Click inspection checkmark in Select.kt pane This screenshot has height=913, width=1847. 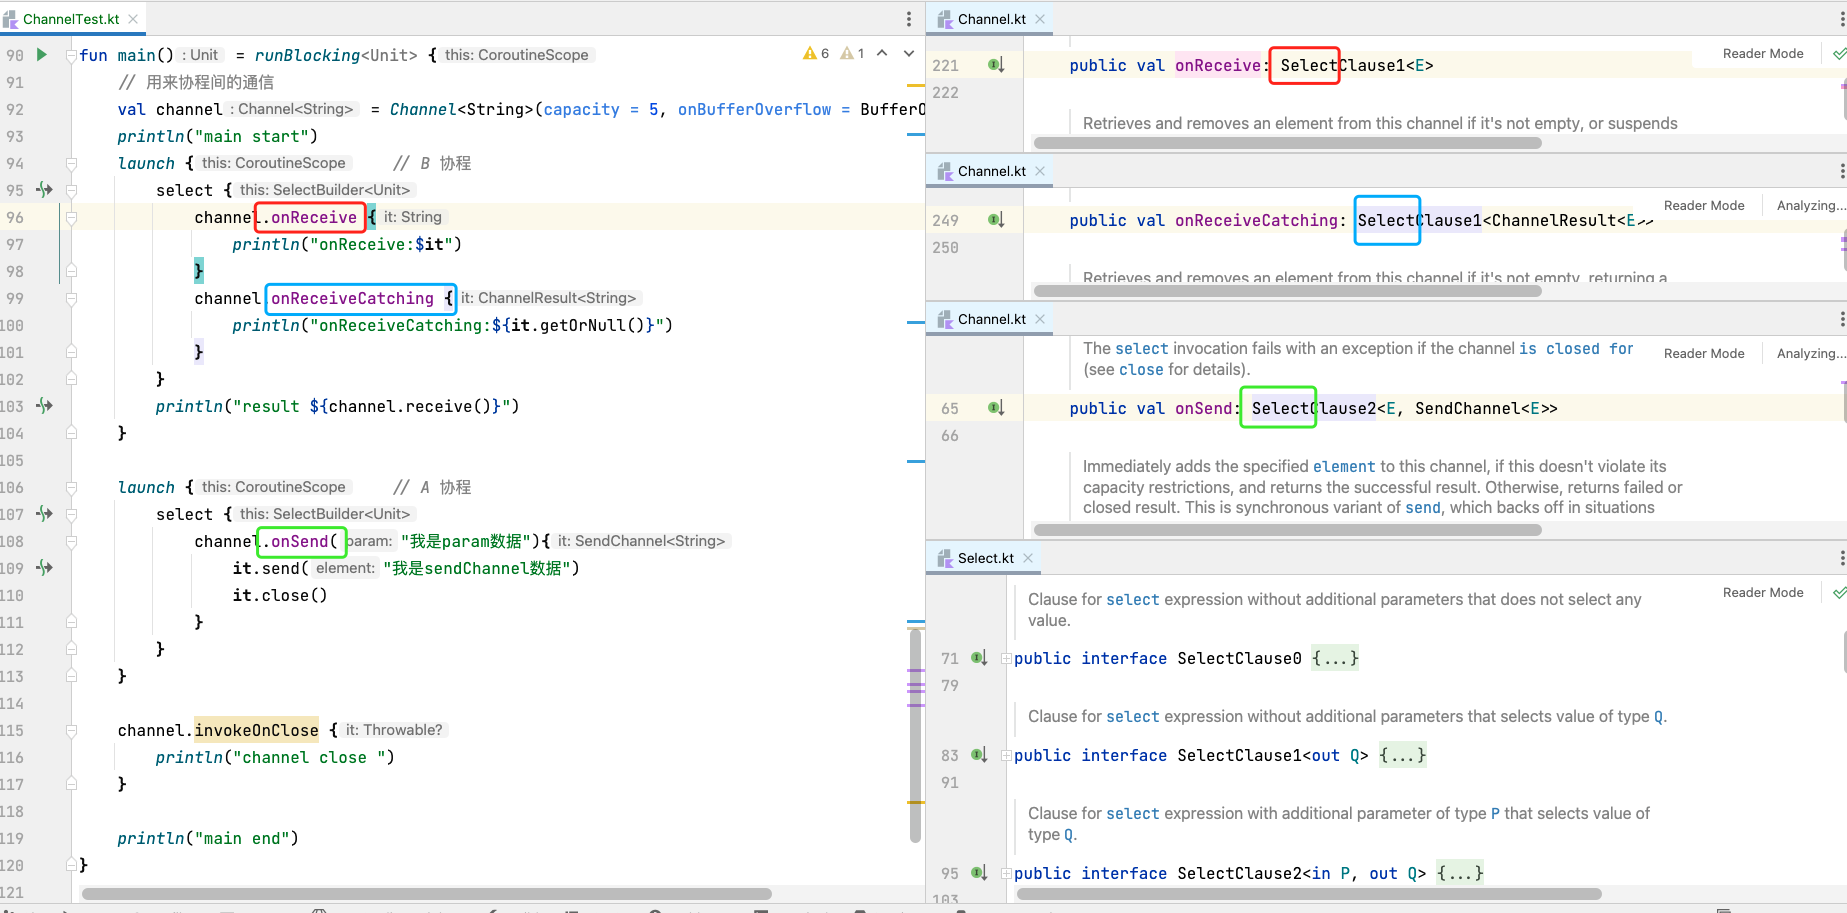click(1839, 593)
